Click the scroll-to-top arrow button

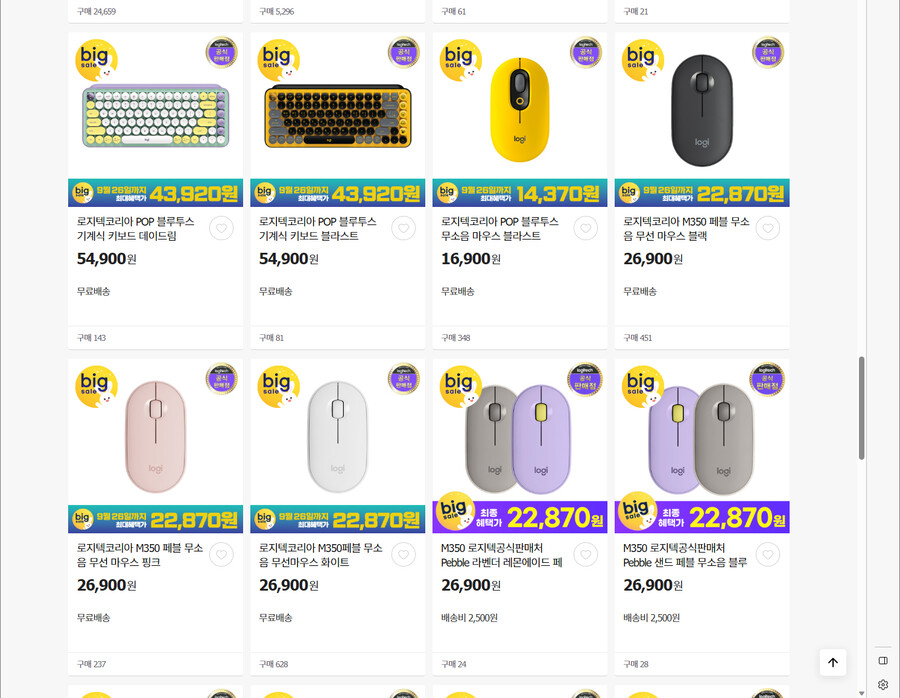[x=832, y=662]
